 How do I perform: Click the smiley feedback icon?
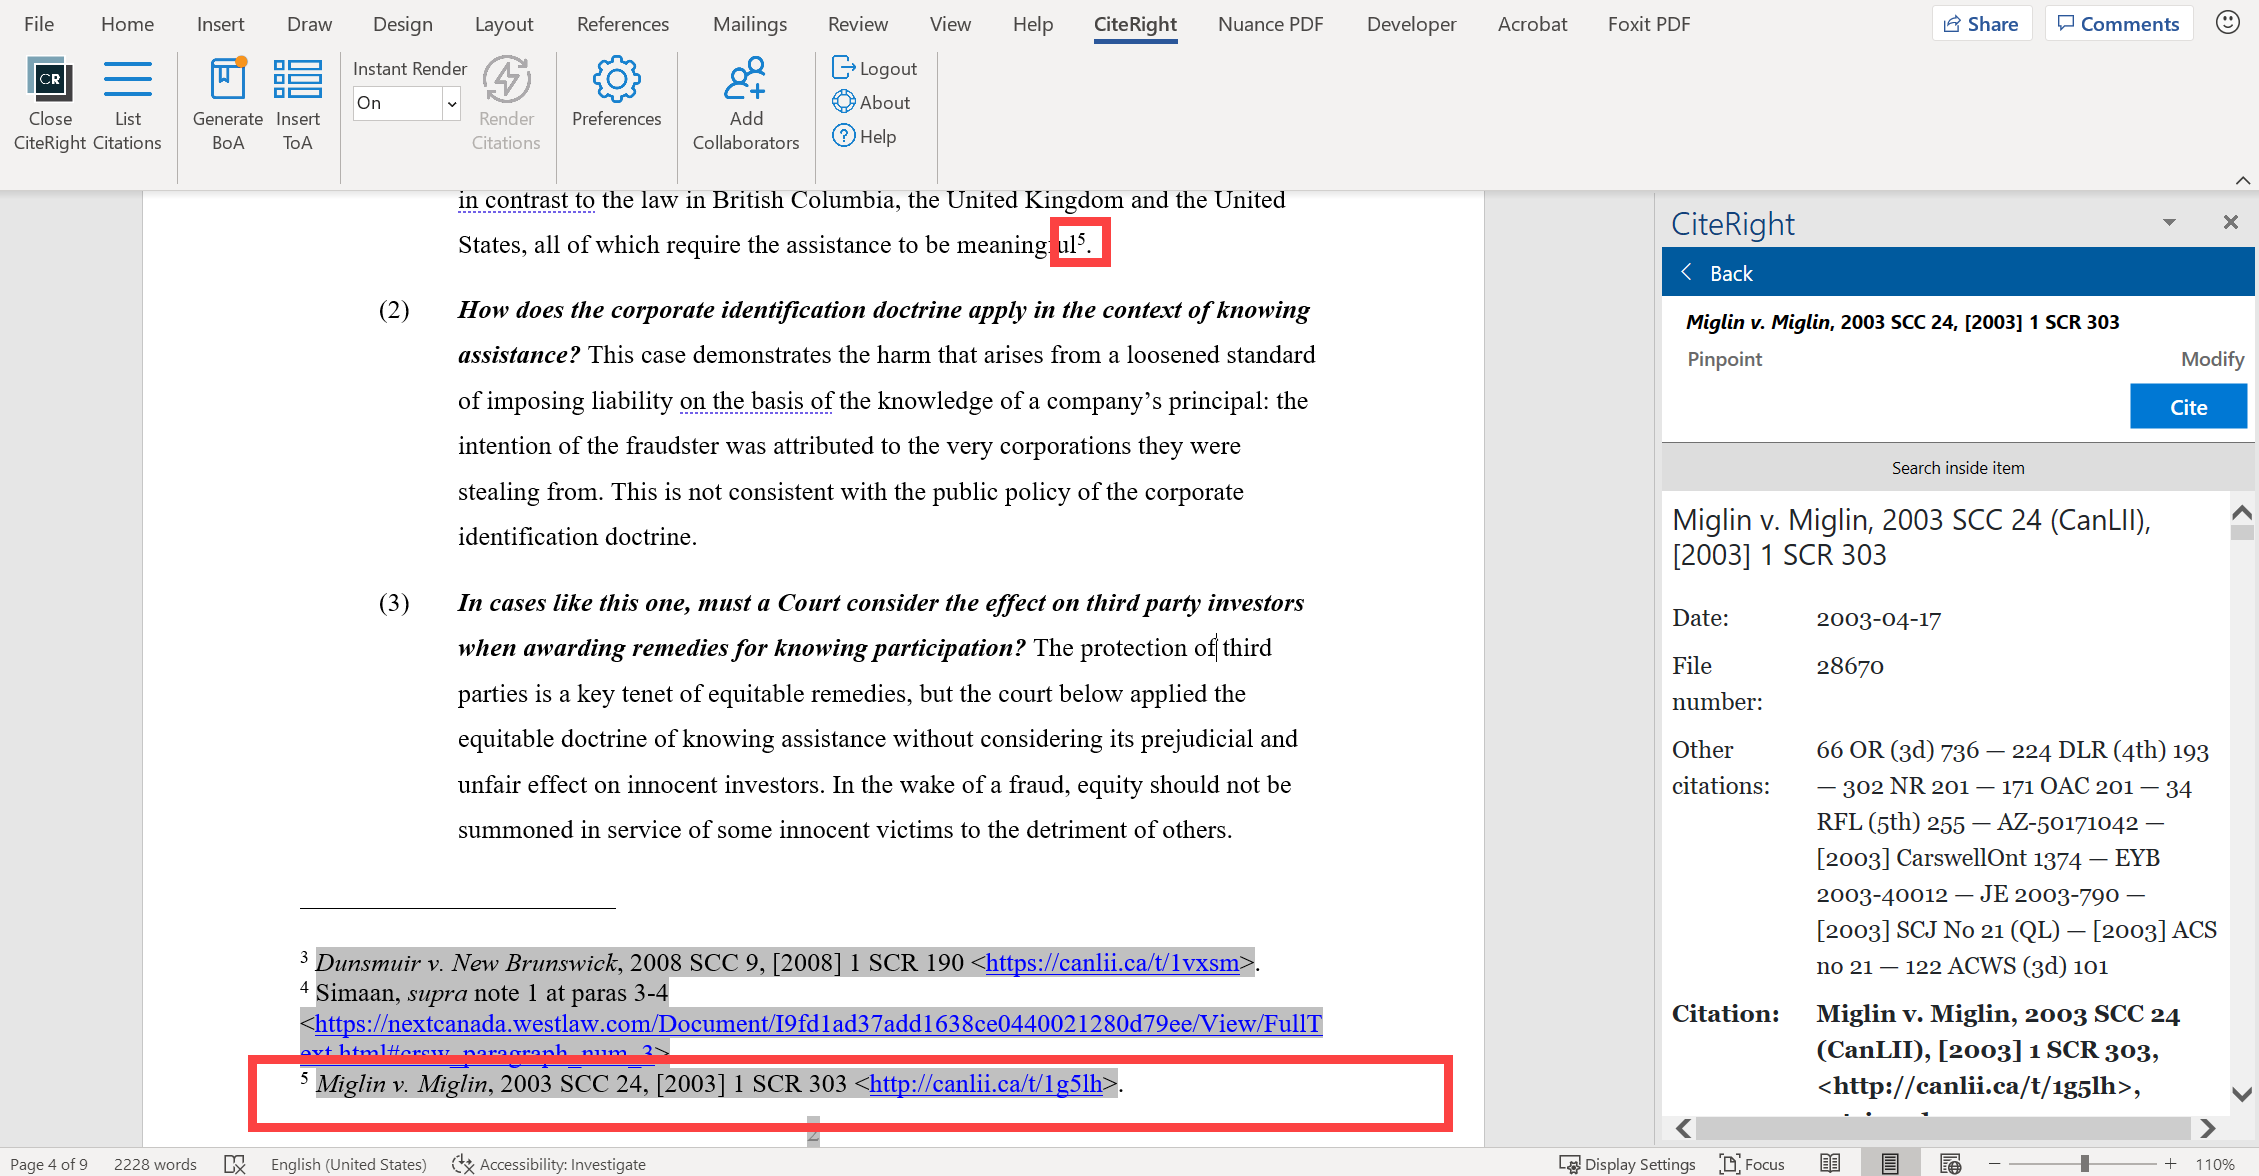(2228, 23)
